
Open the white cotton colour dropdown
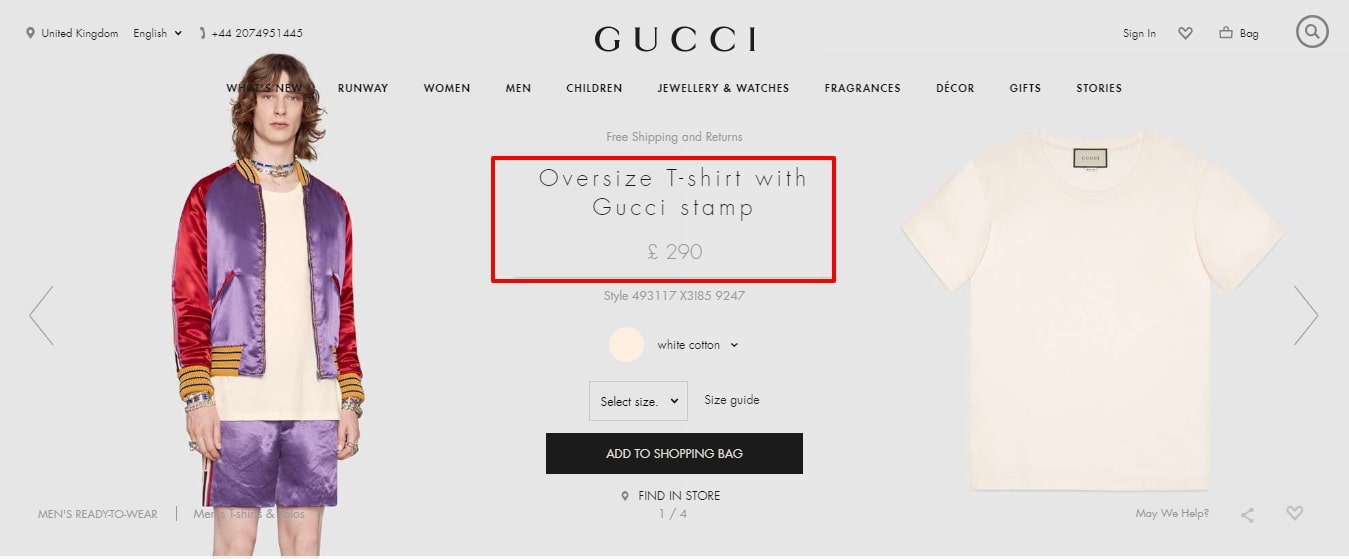click(x=698, y=345)
